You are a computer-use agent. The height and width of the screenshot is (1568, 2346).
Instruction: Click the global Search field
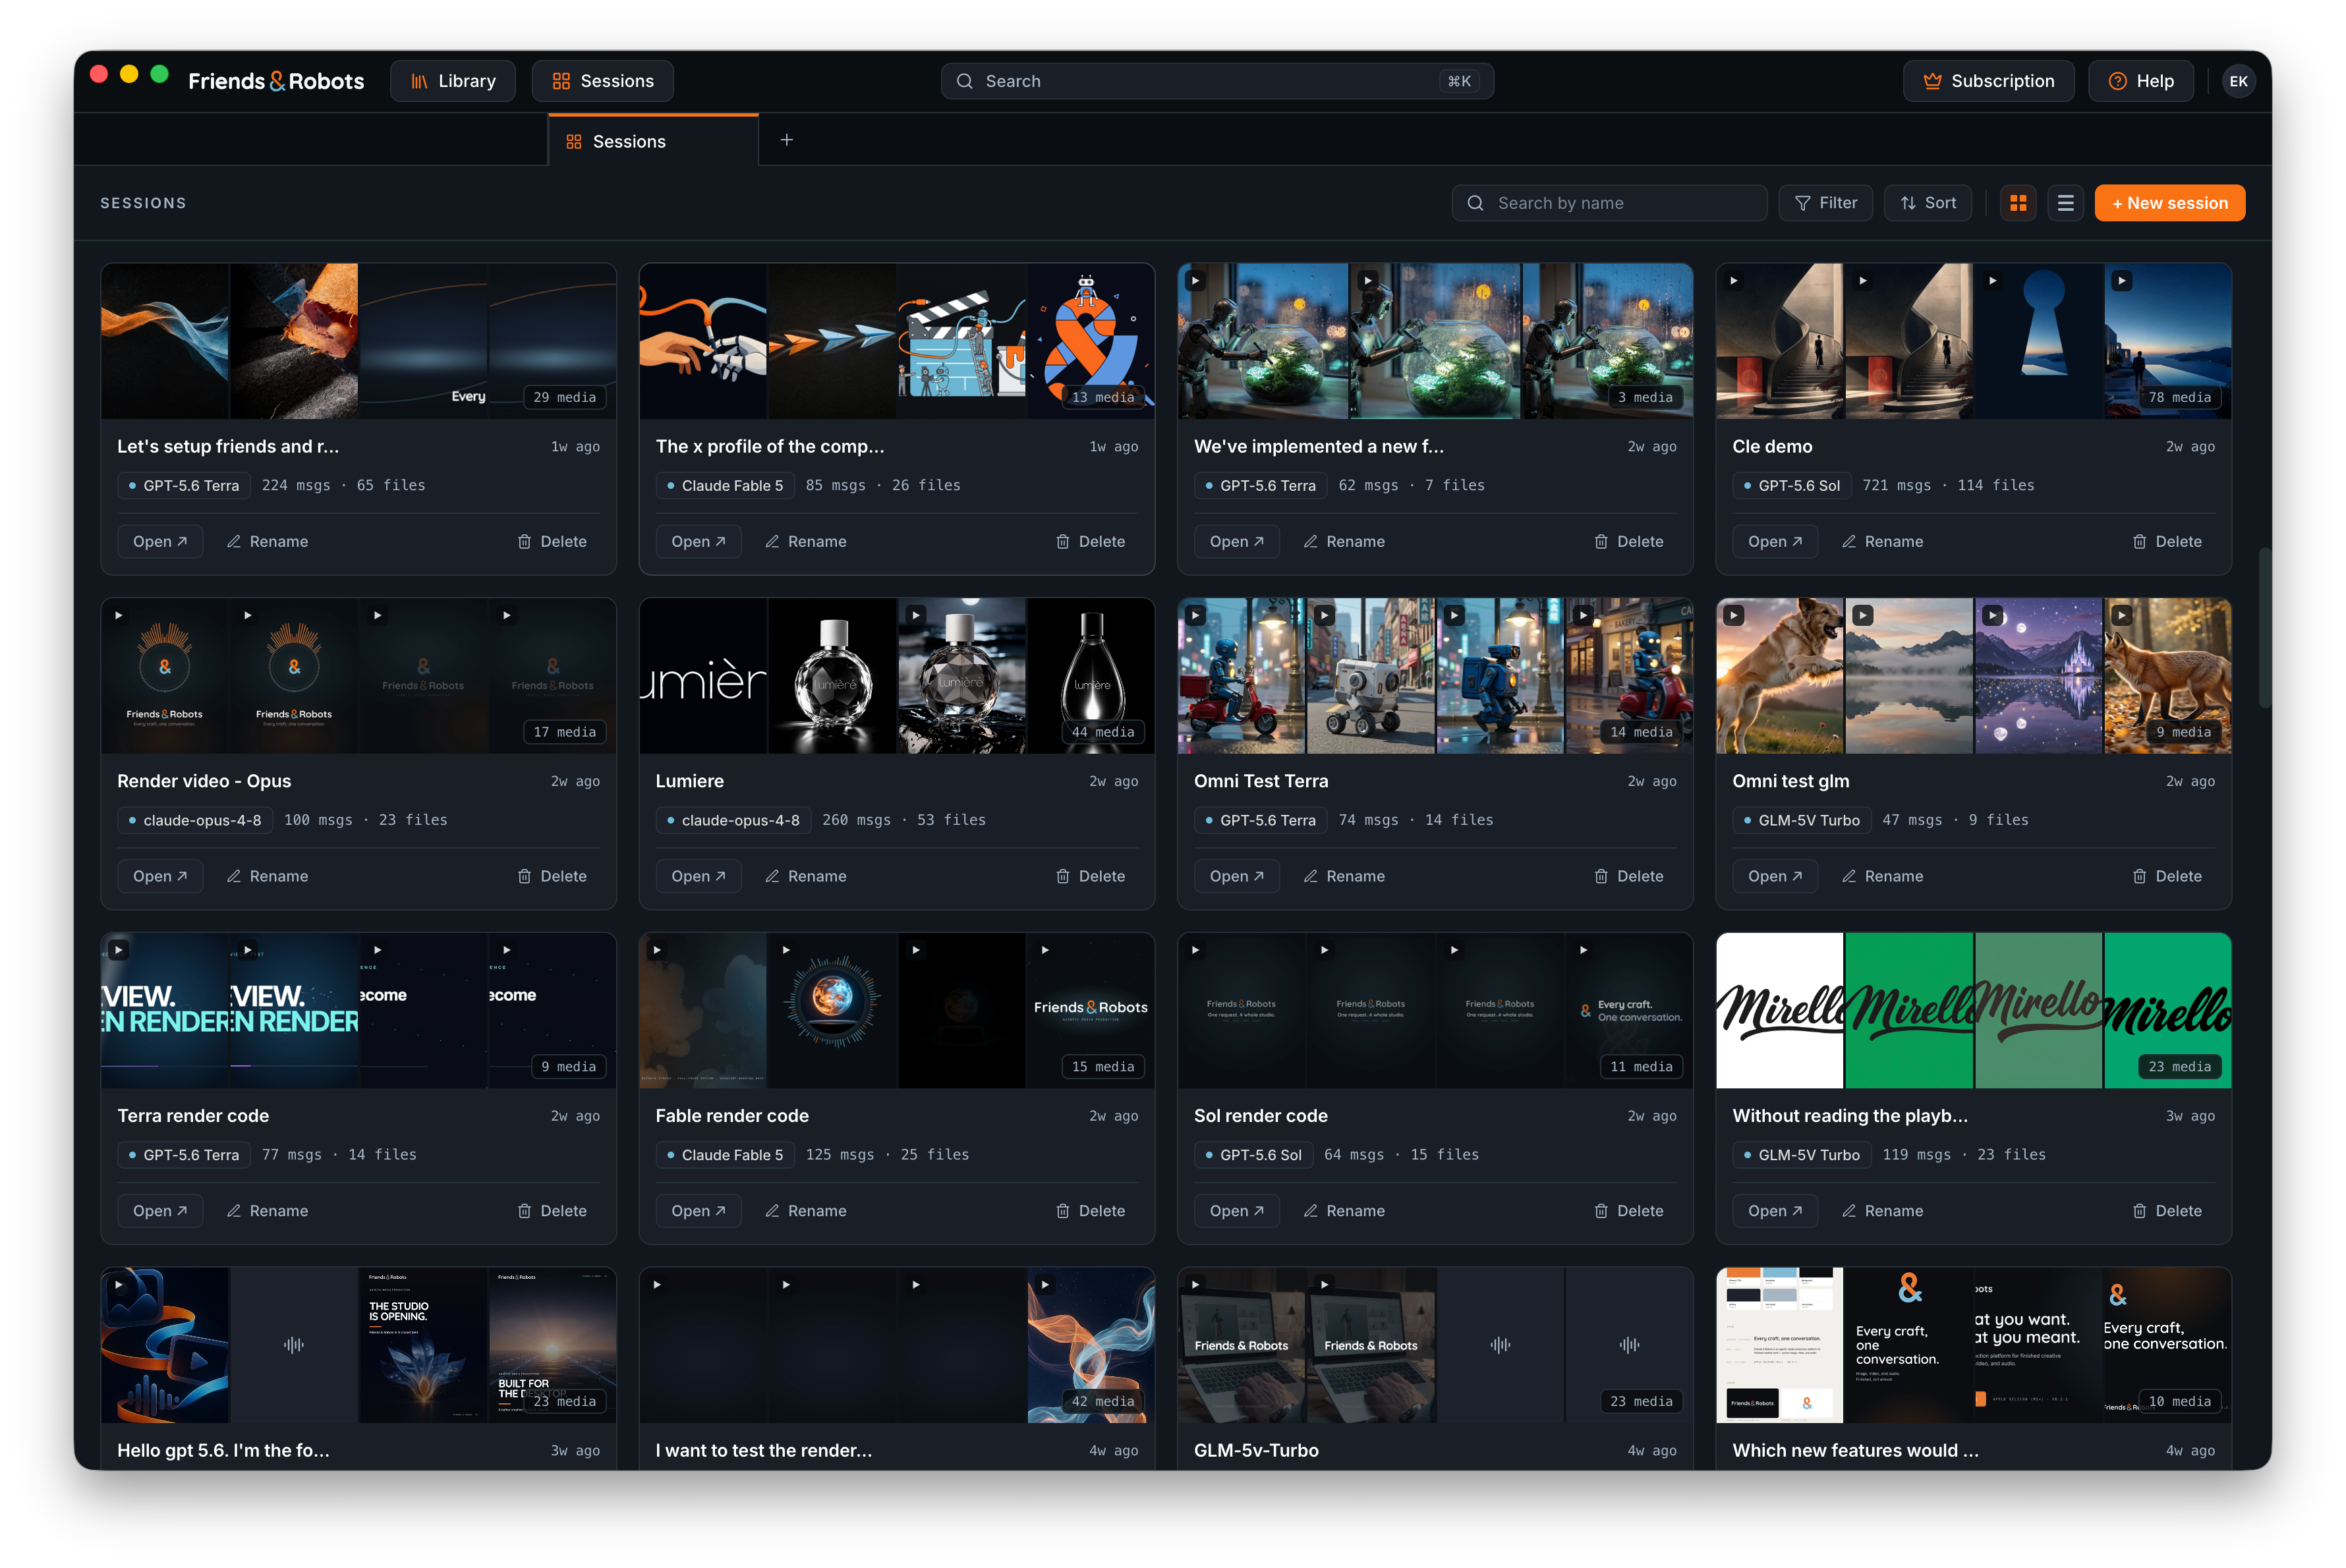[x=1216, y=81]
